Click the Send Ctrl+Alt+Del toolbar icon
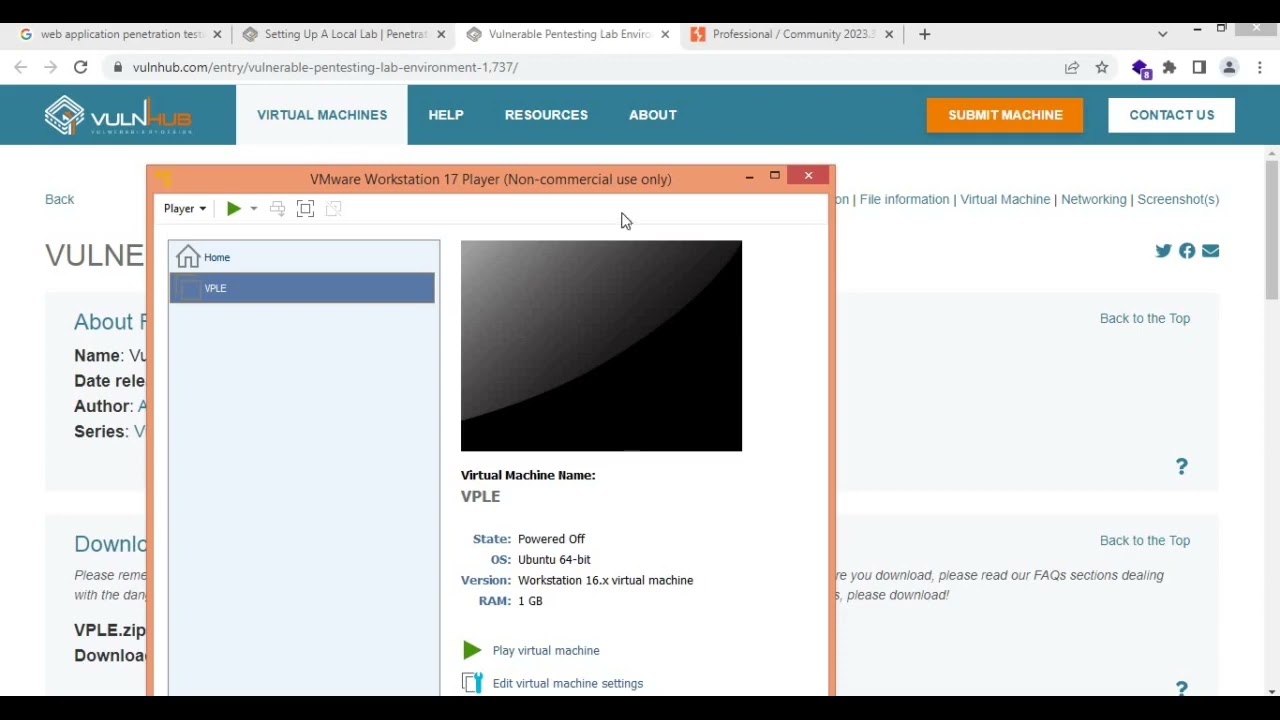This screenshot has height=720, width=1280. pos(277,208)
